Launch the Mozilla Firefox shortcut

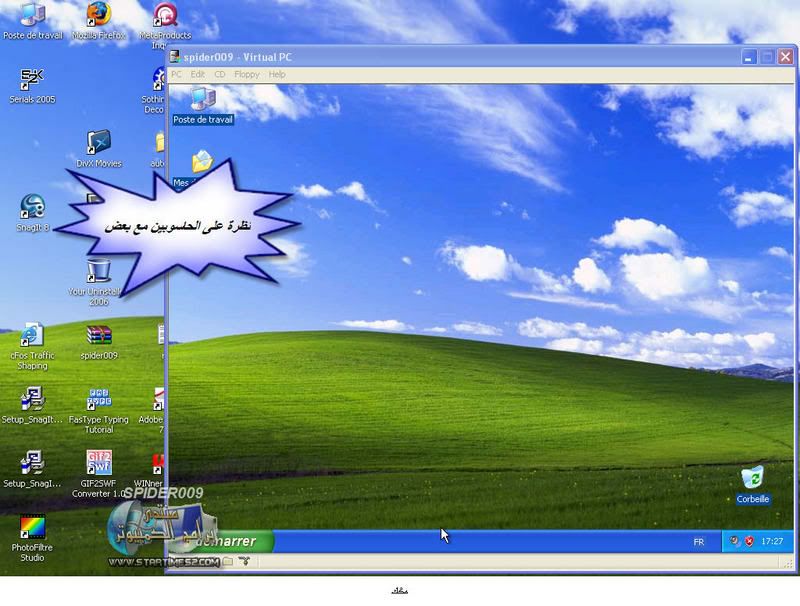click(x=98, y=21)
